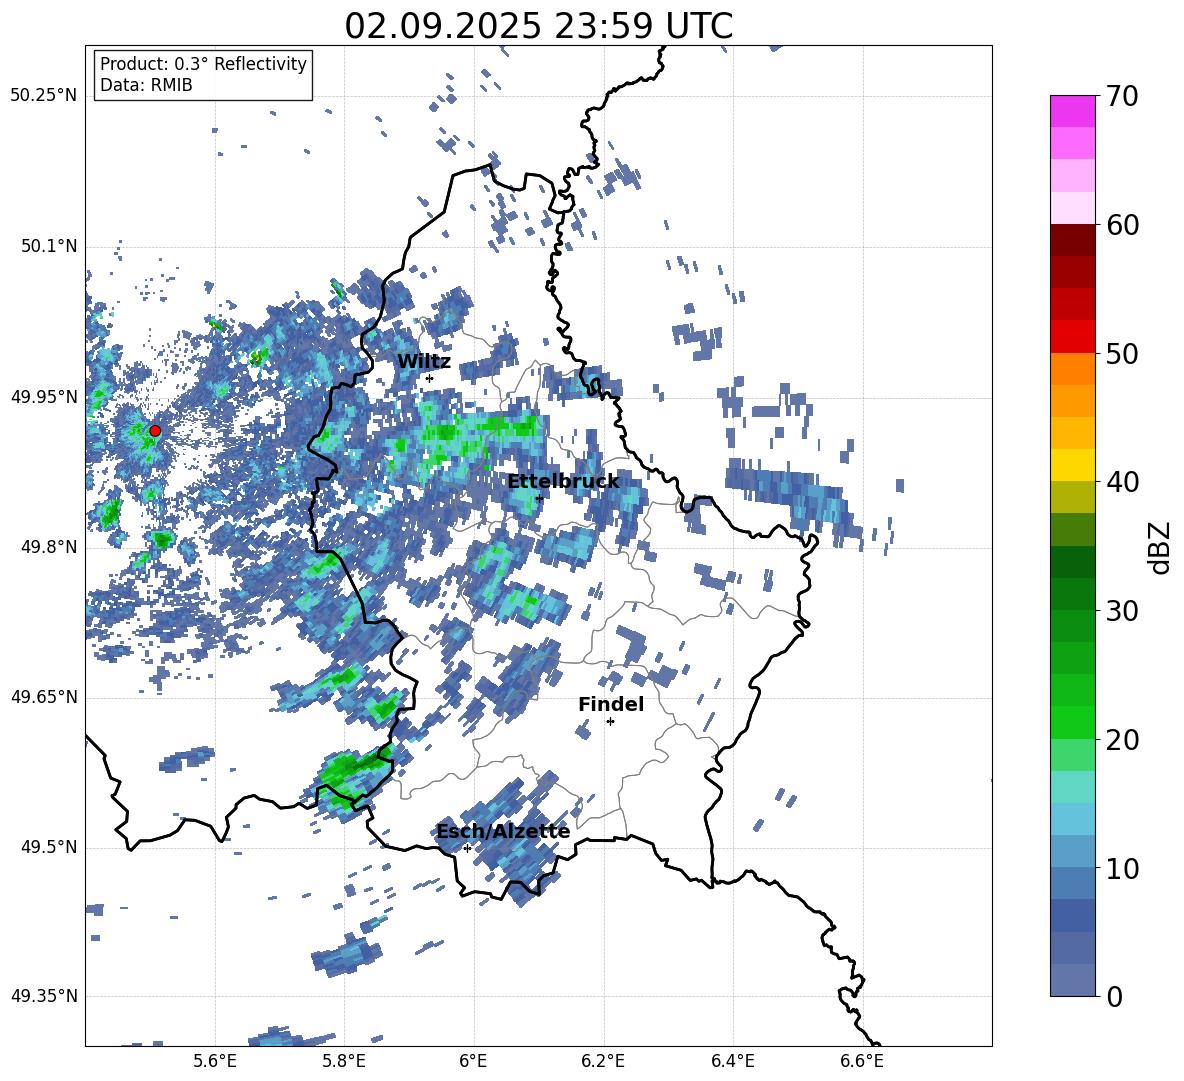Click the dBZ colorbar axis label
The width and height of the screenshot is (1184, 1081).
[x=1161, y=547]
